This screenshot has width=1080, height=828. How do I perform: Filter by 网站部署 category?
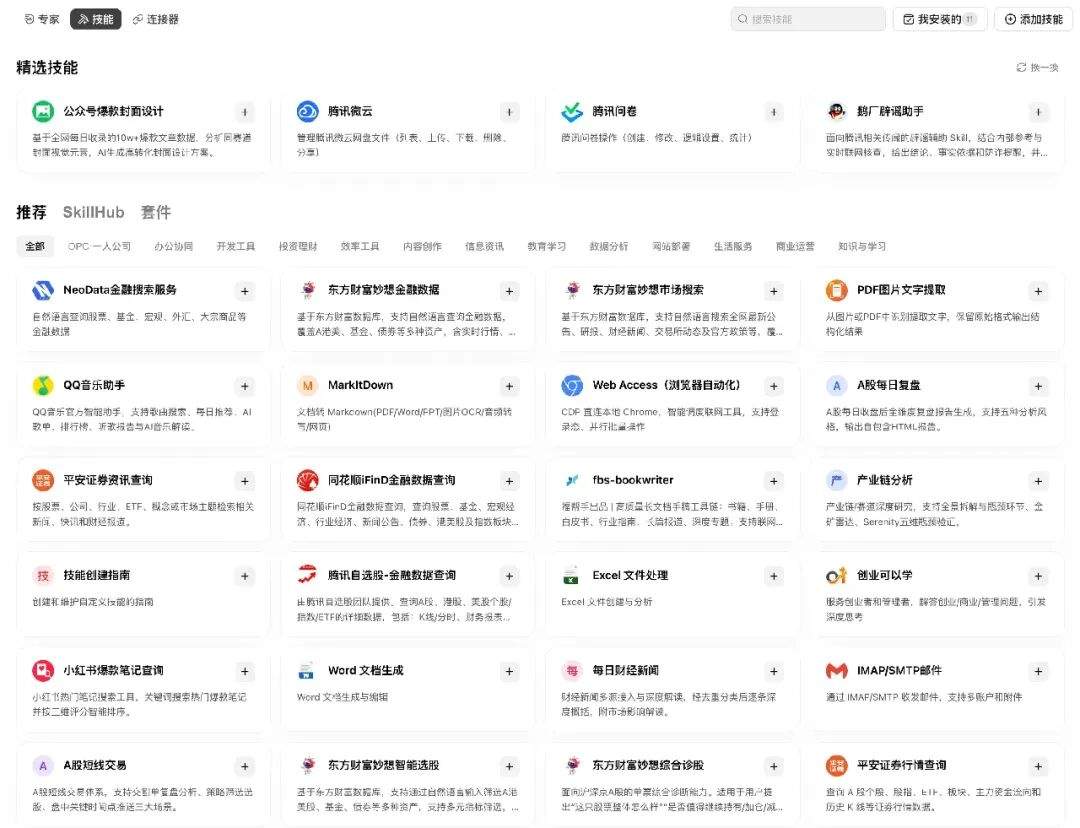coord(672,246)
